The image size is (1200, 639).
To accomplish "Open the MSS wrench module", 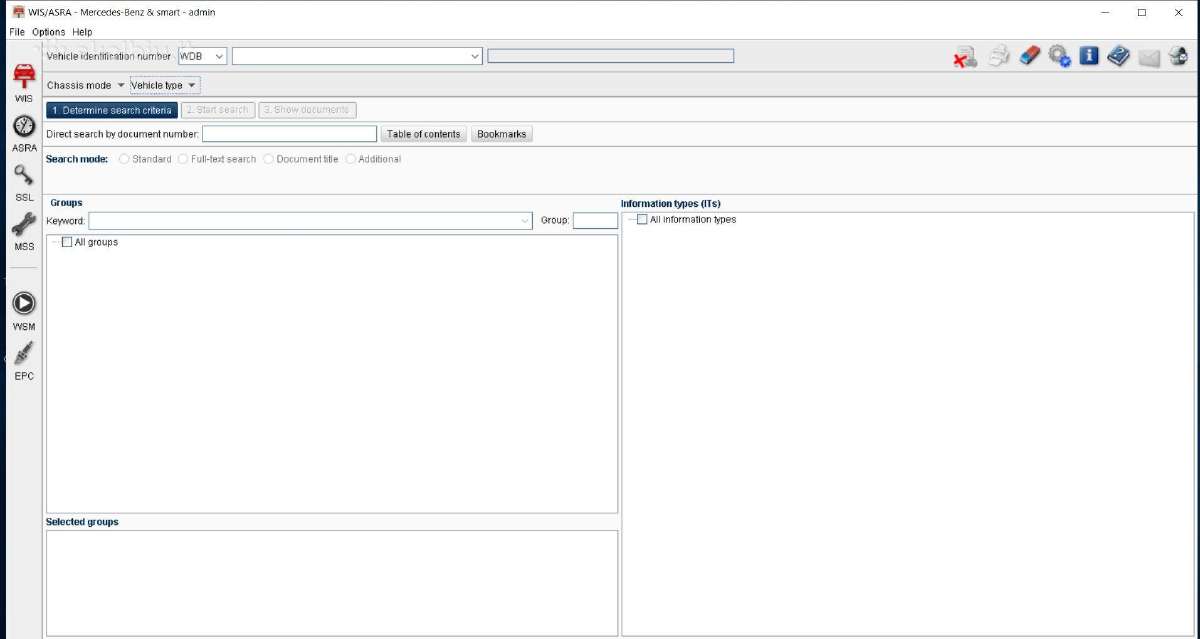I will (x=24, y=232).
